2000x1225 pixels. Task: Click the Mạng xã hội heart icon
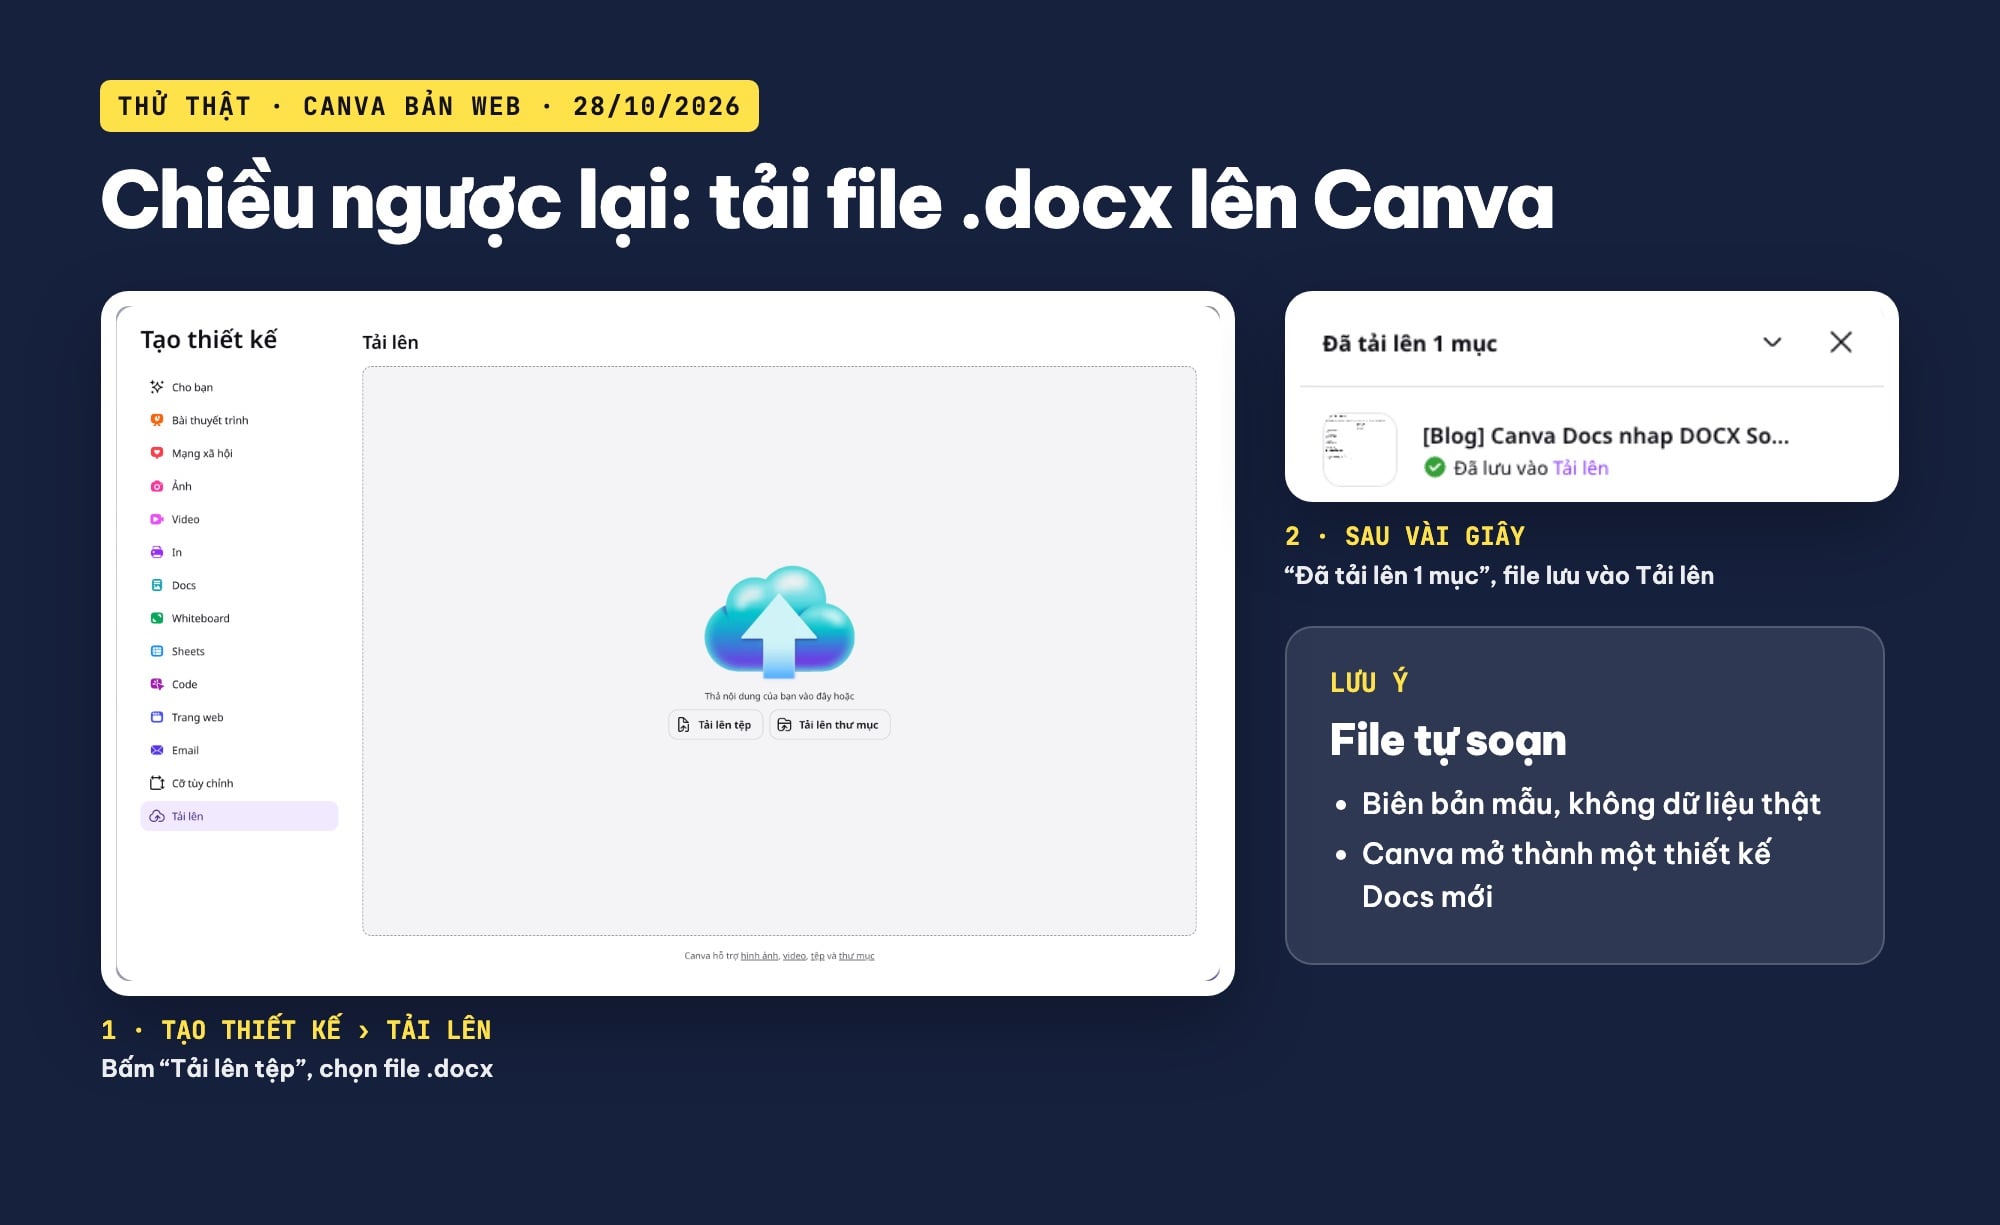tap(157, 453)
